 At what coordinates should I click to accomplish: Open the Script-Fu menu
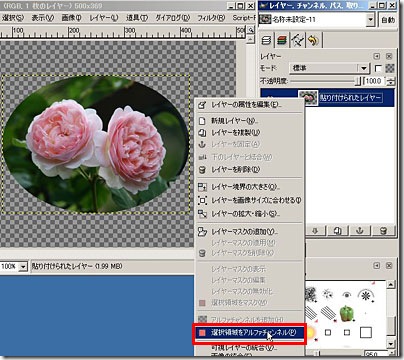[x=244, y=18]
